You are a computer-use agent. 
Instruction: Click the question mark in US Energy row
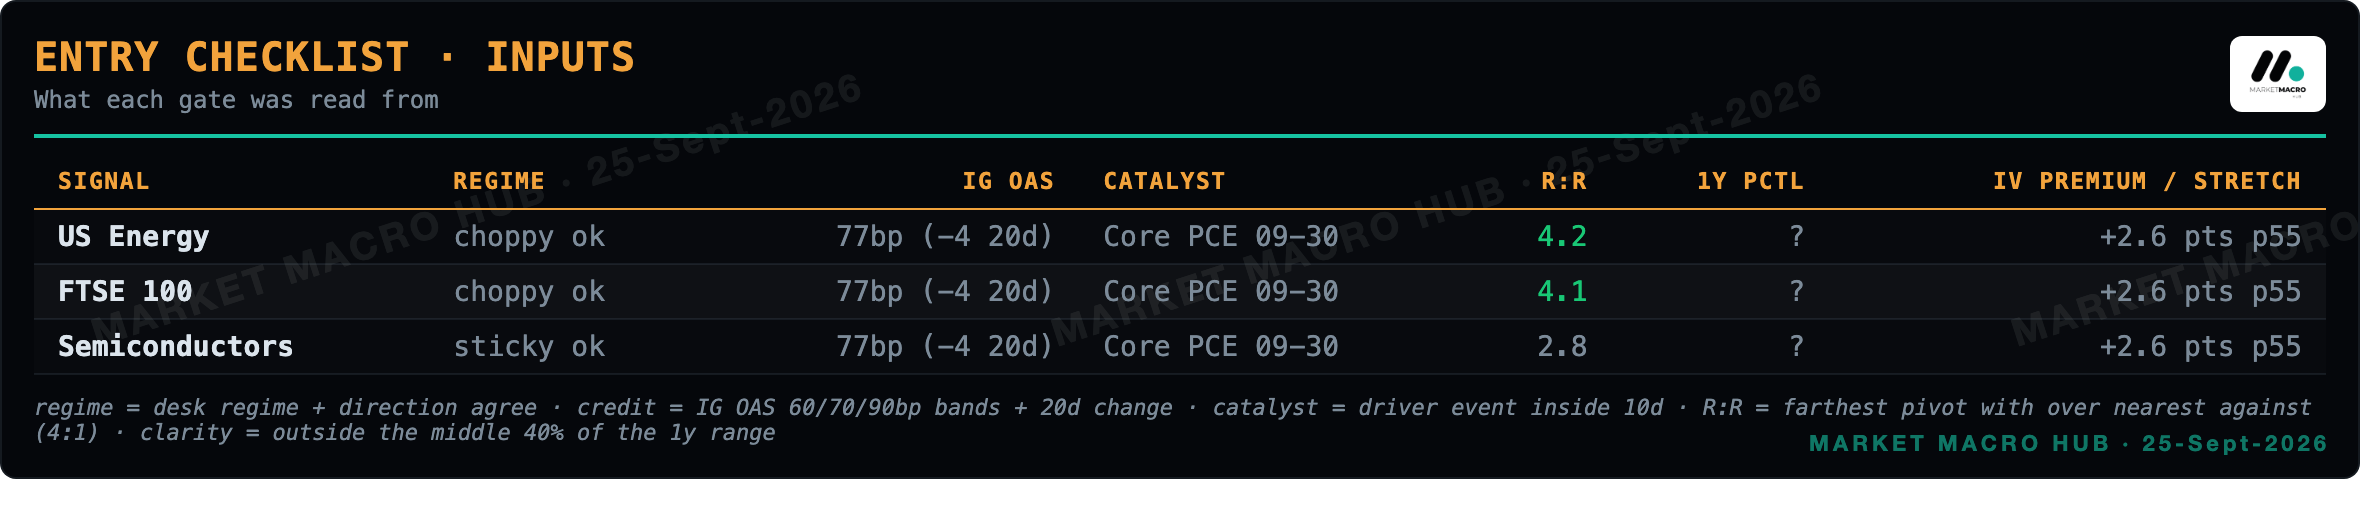pyautogui.click(x=1796, y=237)
